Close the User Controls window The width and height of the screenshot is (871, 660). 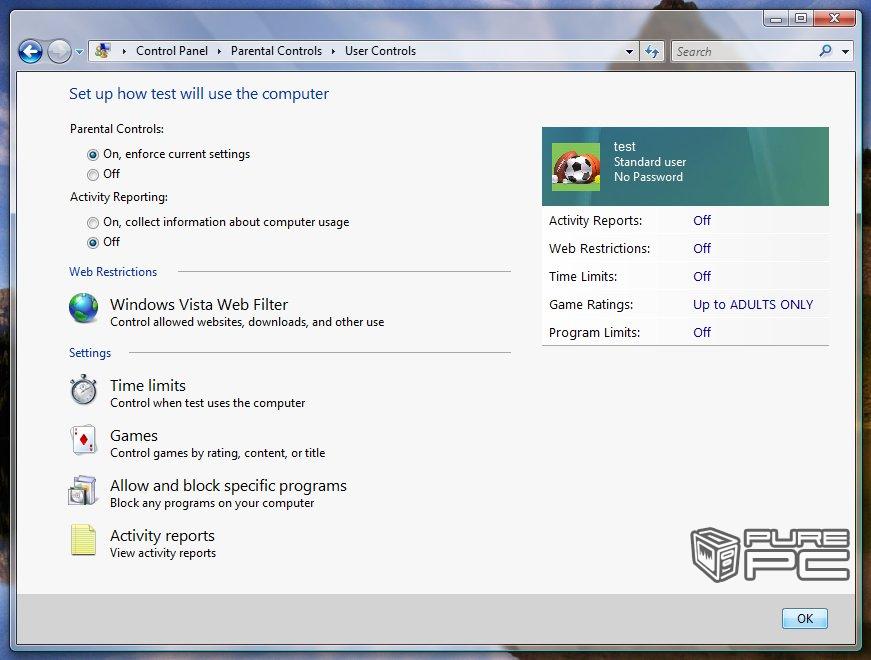point(834,18)
